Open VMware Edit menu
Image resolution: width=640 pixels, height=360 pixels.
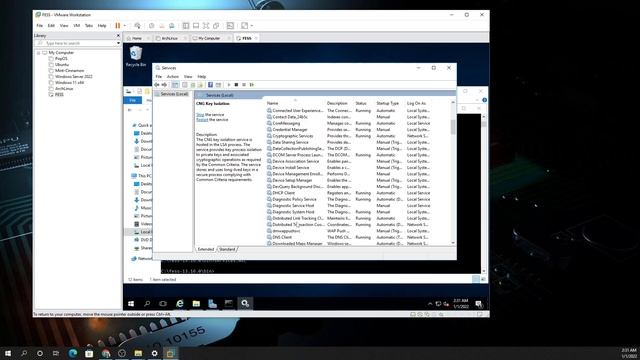[51, 25]
